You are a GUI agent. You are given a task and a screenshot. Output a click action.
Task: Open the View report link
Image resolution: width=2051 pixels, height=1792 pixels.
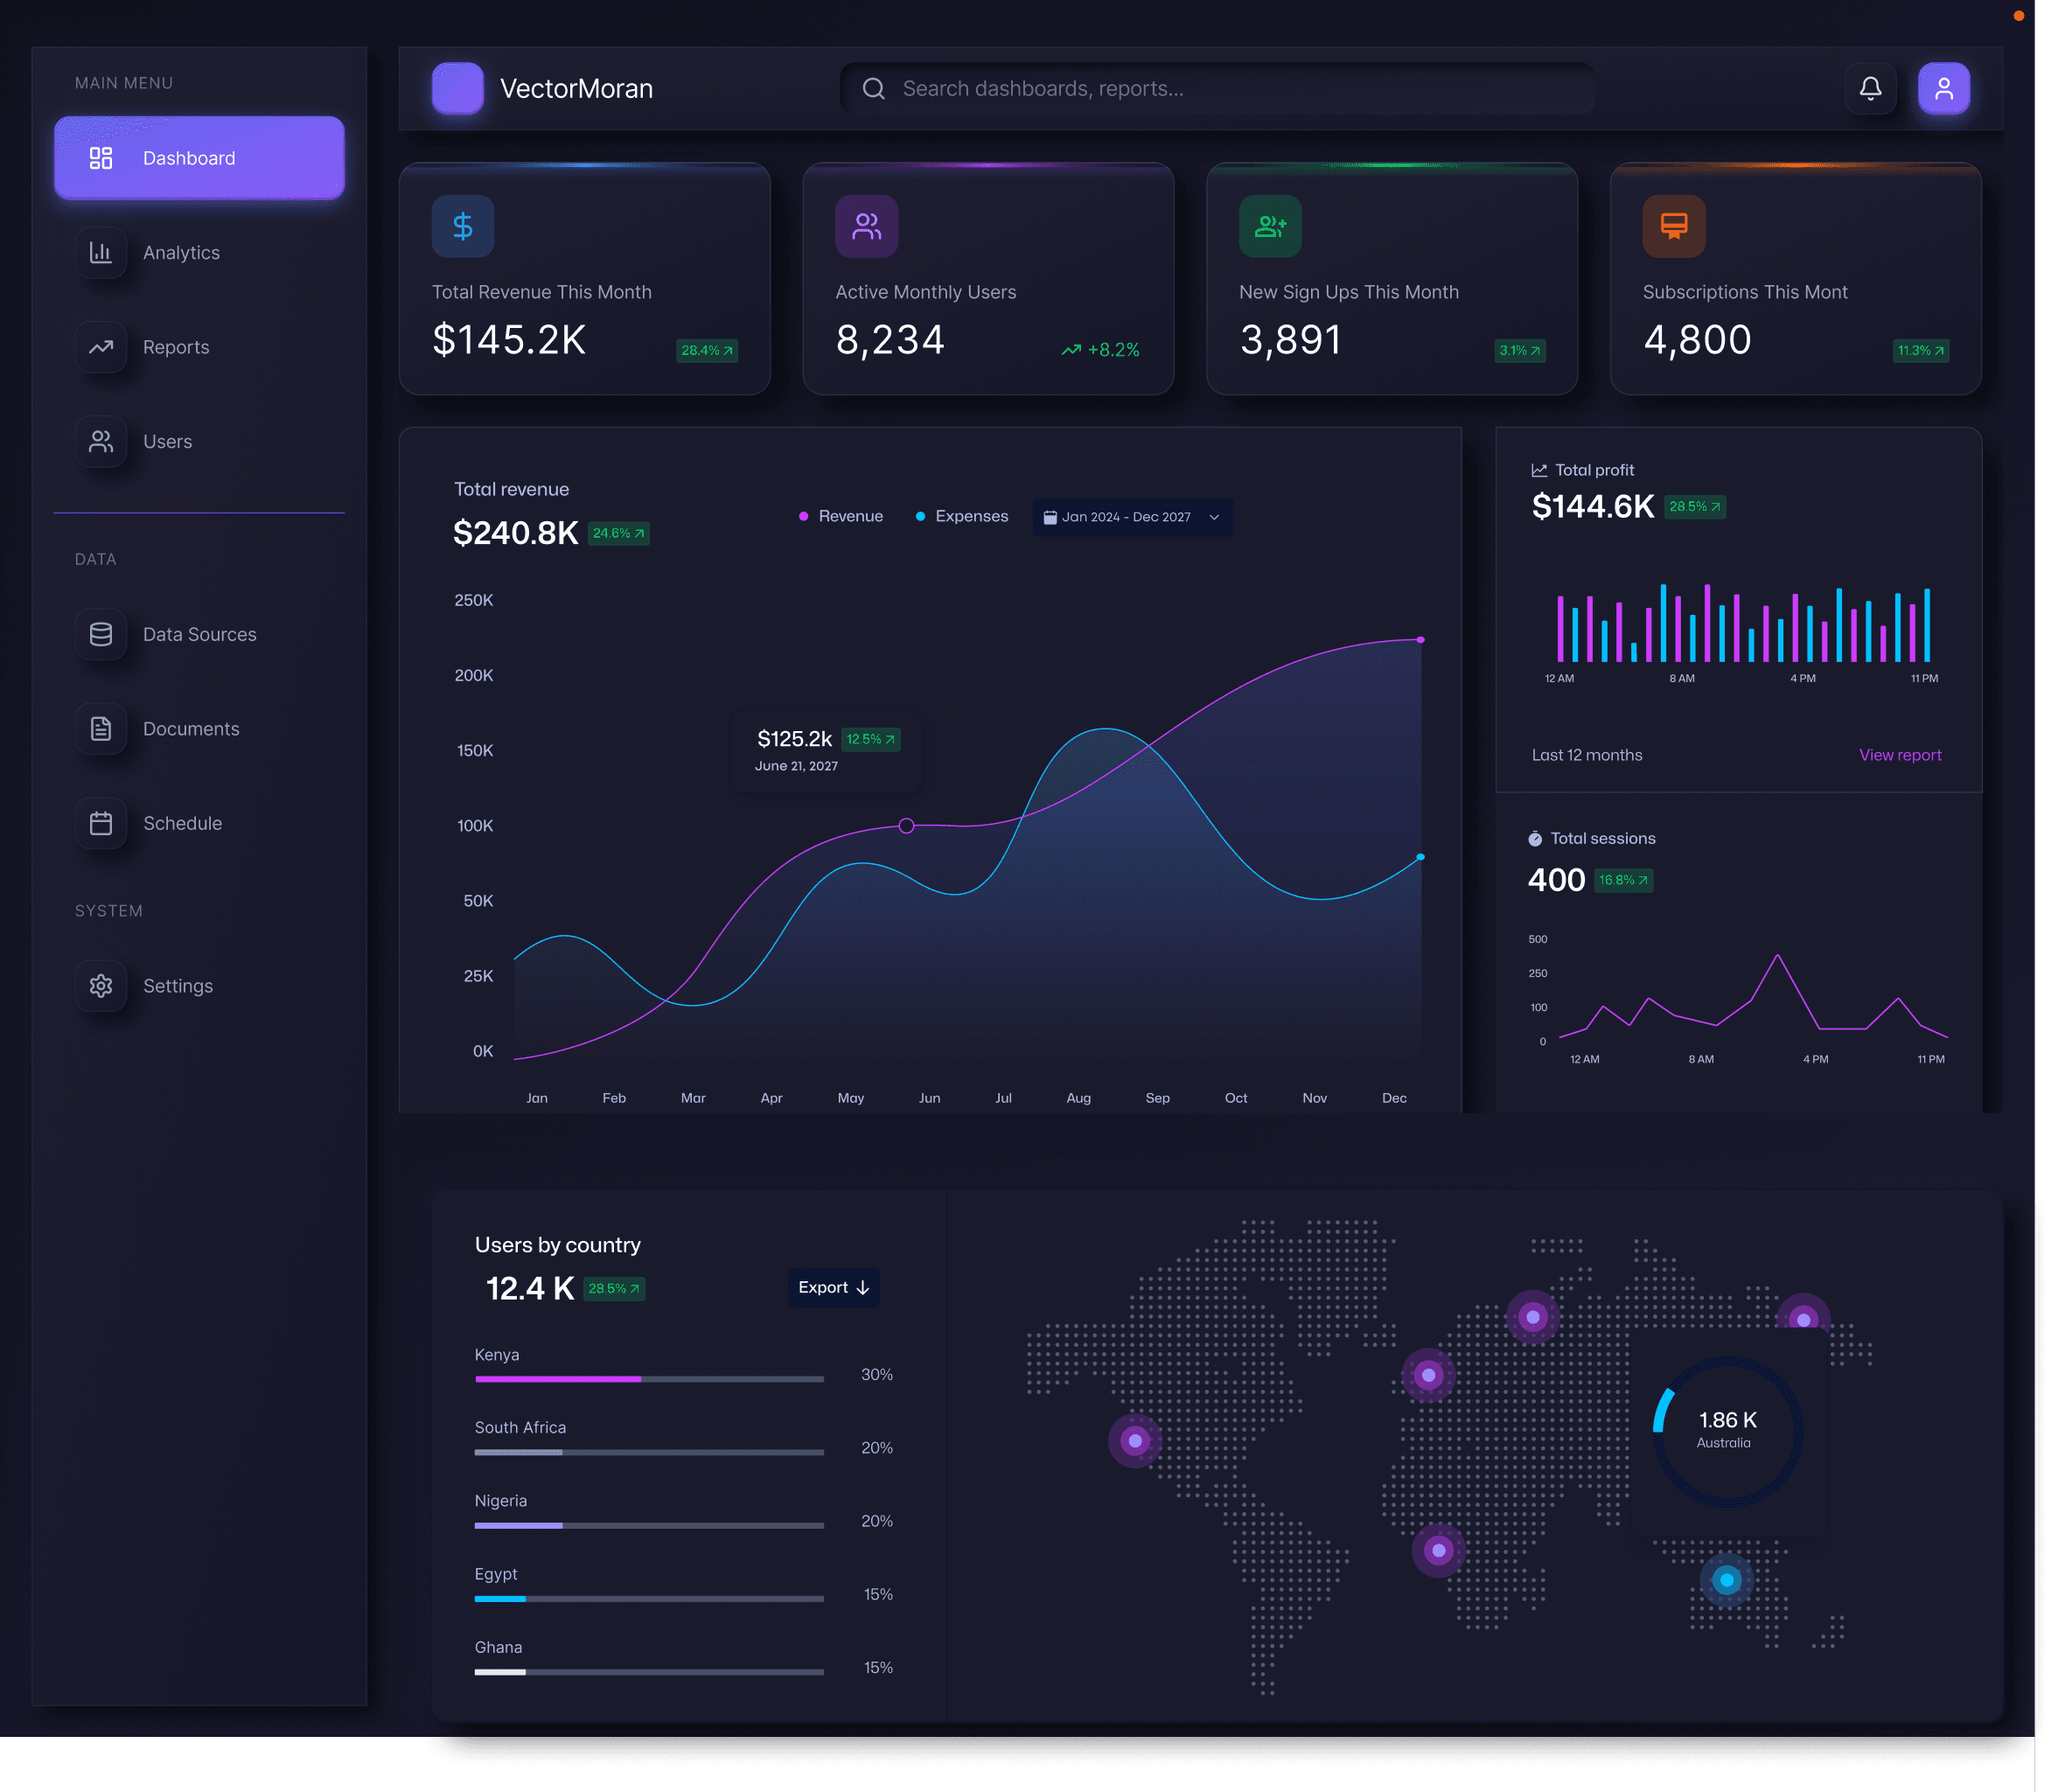[x=1899, y=756]
